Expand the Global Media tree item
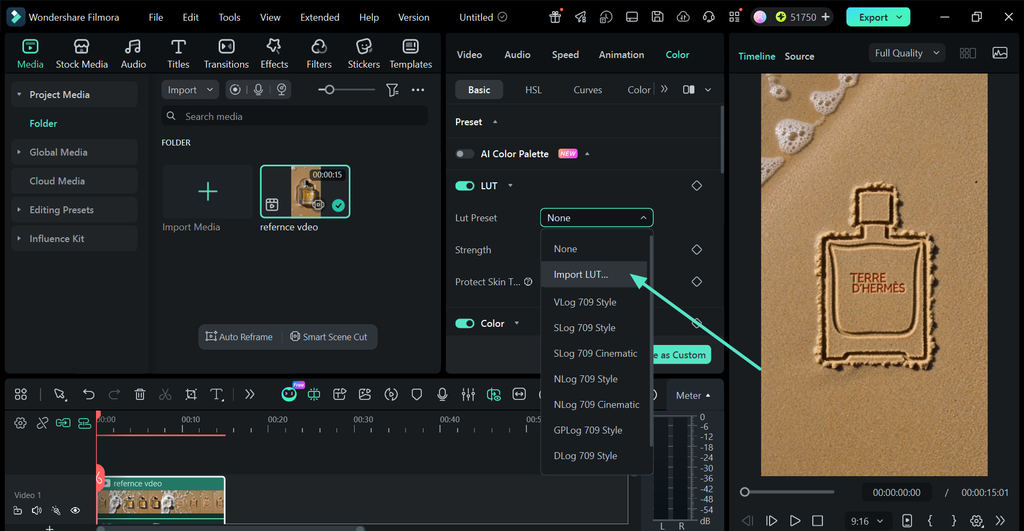1024x531 pixels. point(19,152)
